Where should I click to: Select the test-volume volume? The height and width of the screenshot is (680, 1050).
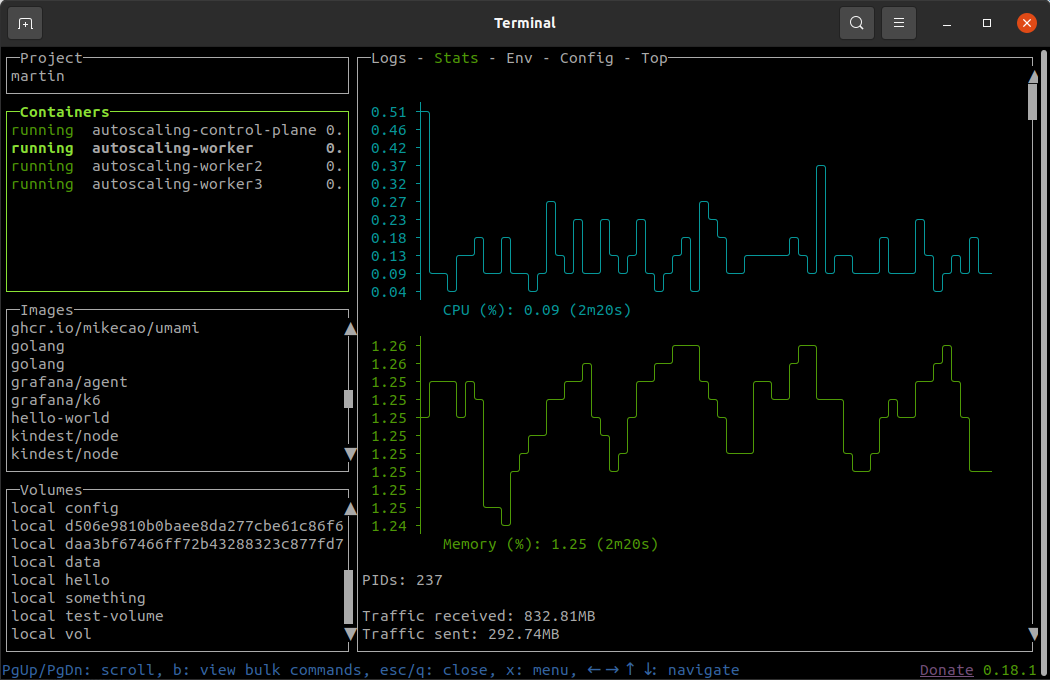(114, 616)
